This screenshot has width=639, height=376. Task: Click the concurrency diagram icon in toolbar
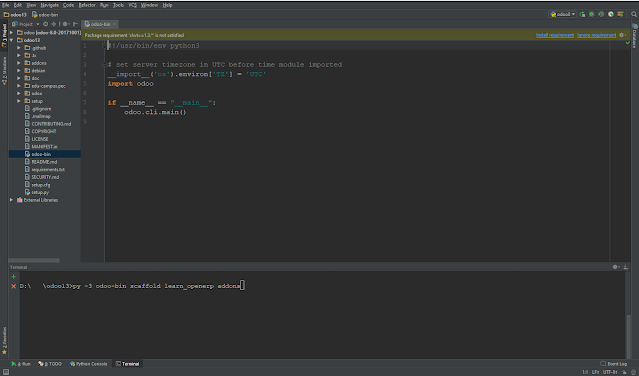tap(620, 14)
